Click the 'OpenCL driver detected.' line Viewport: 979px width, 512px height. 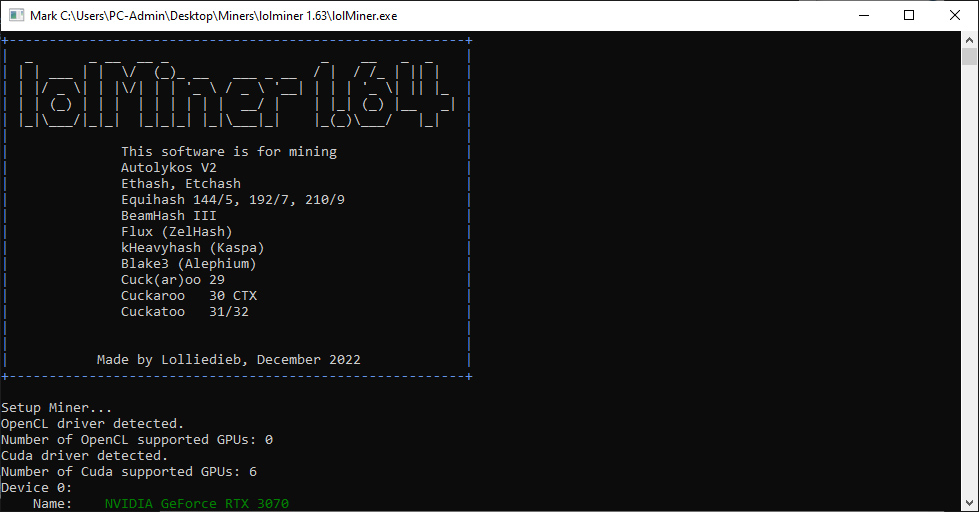pos(92,423)
